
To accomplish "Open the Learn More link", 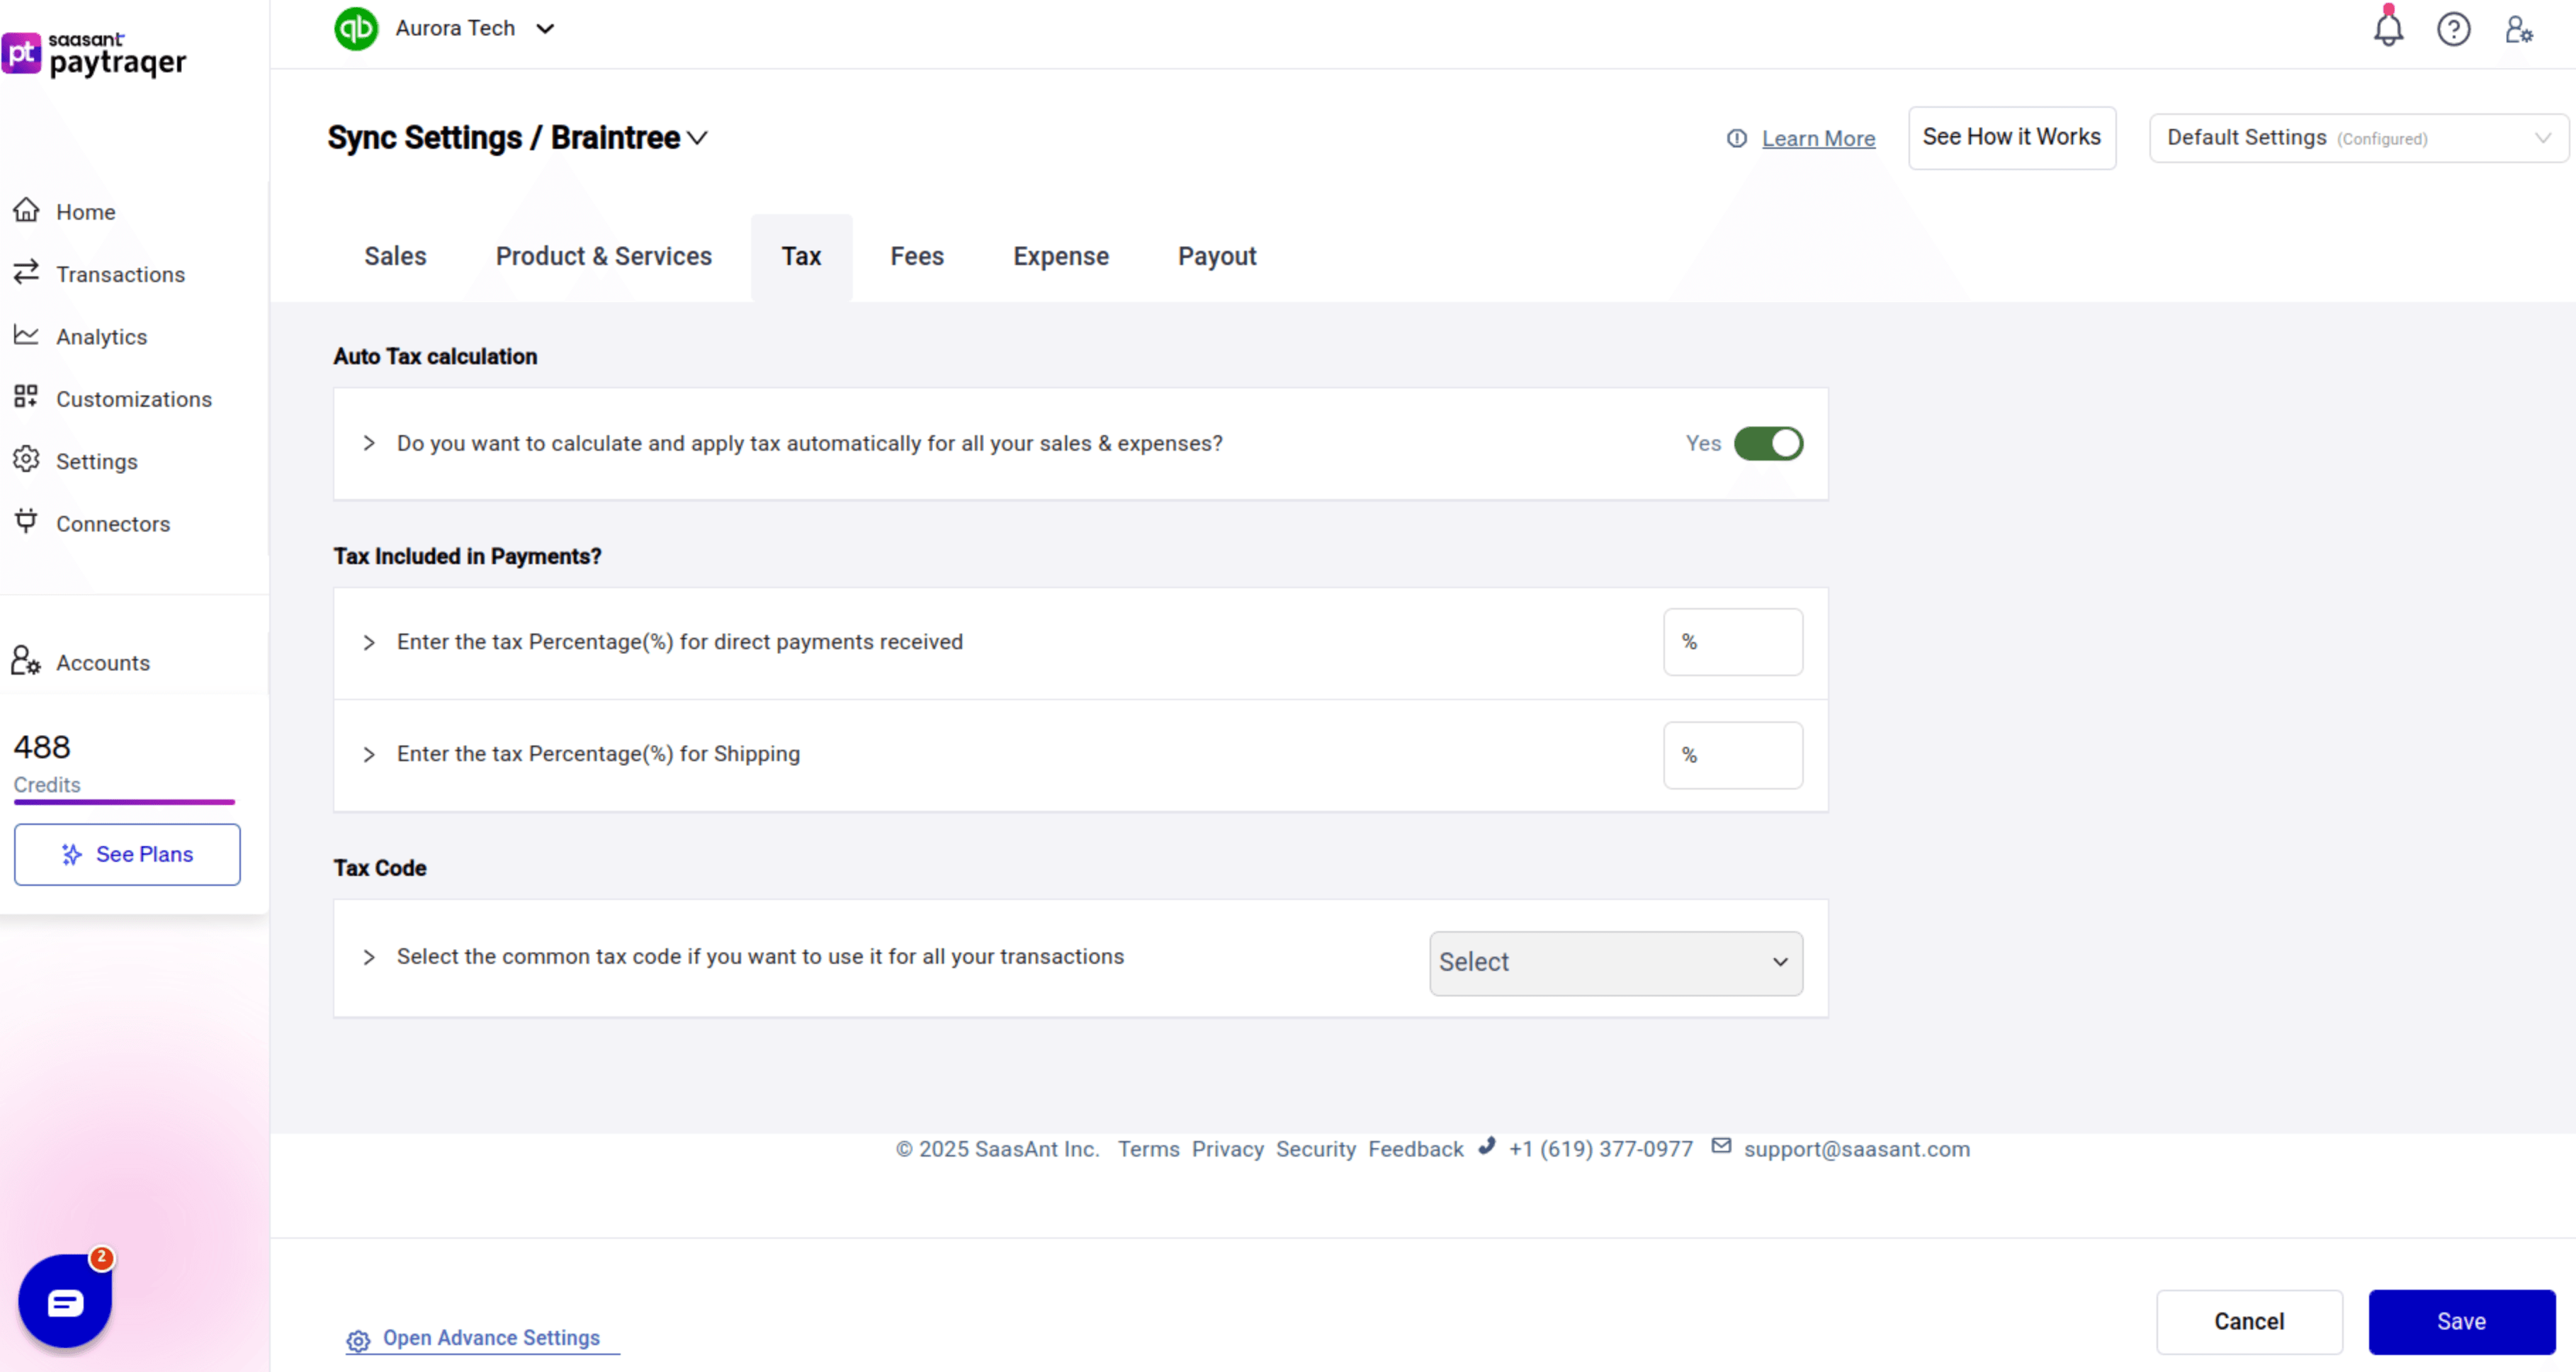I will point(1818,138).
